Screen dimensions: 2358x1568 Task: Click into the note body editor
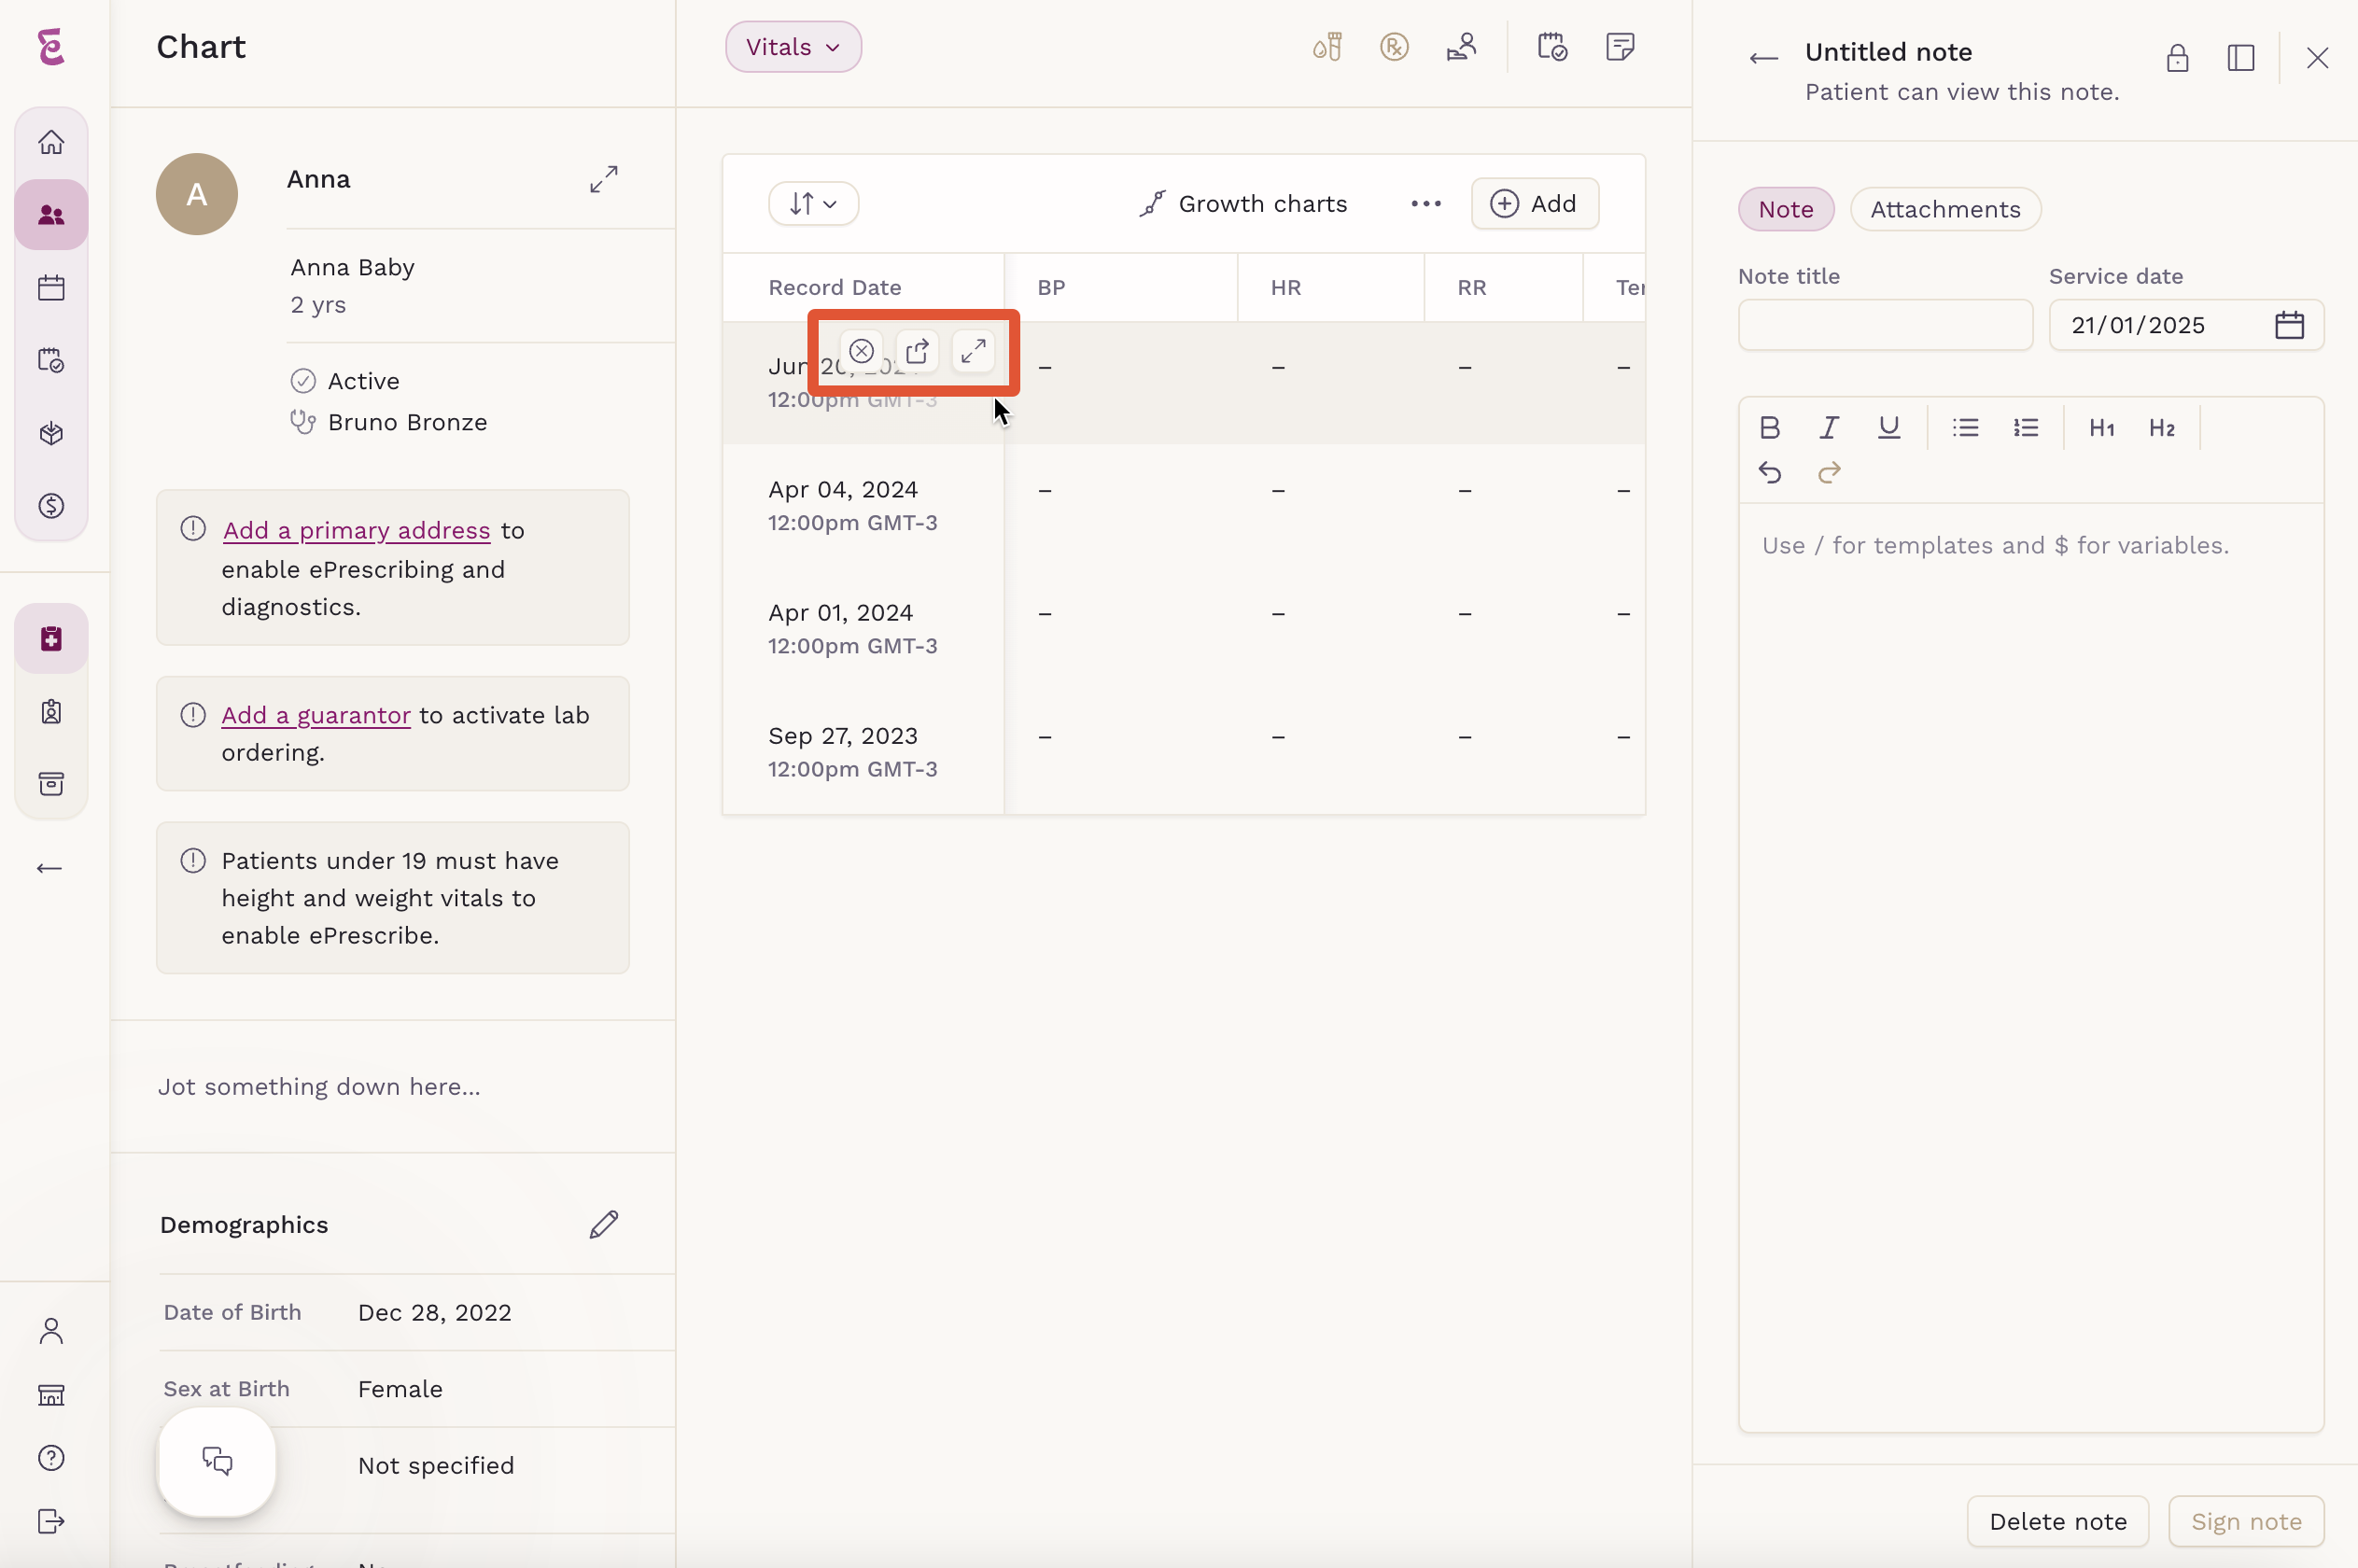2031,967
